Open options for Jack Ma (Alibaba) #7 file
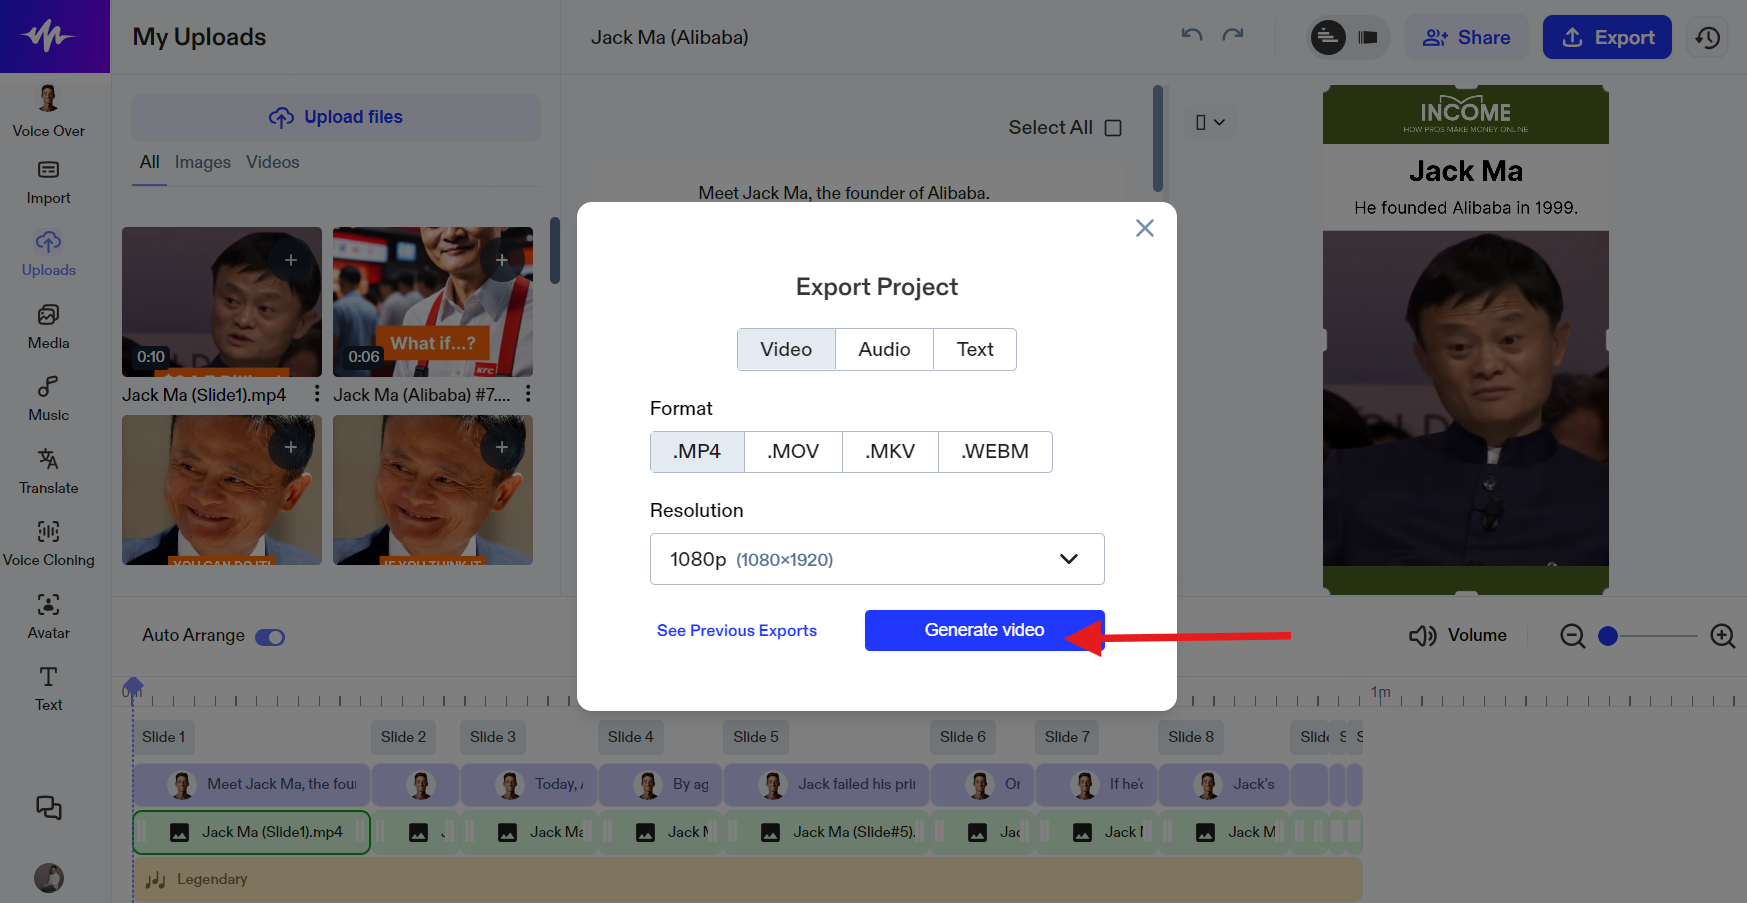Viewport: 1747px width, 903px height. coord(528,394)
